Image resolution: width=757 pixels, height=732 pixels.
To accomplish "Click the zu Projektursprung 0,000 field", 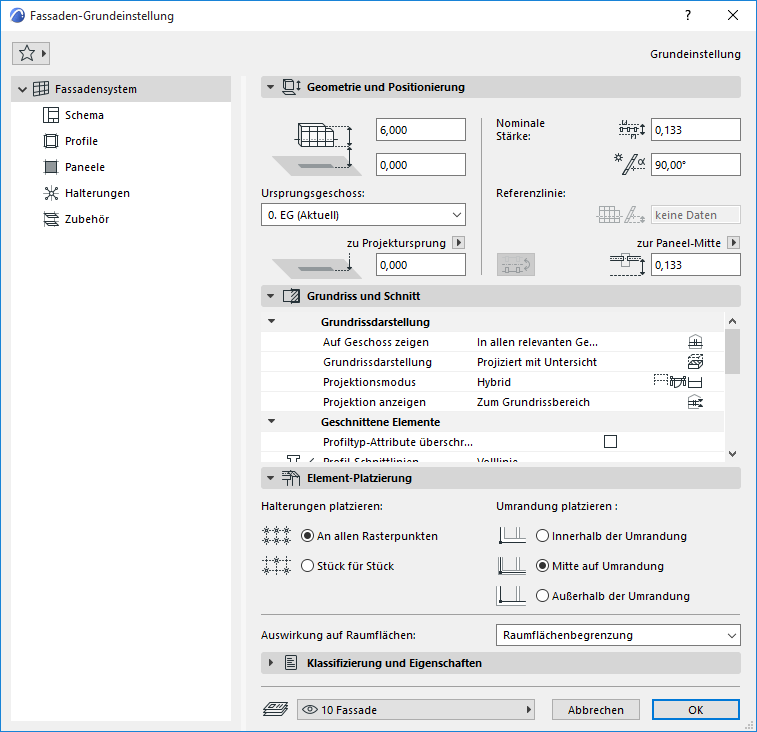I will pyautogui.click(x=421, y=265).
